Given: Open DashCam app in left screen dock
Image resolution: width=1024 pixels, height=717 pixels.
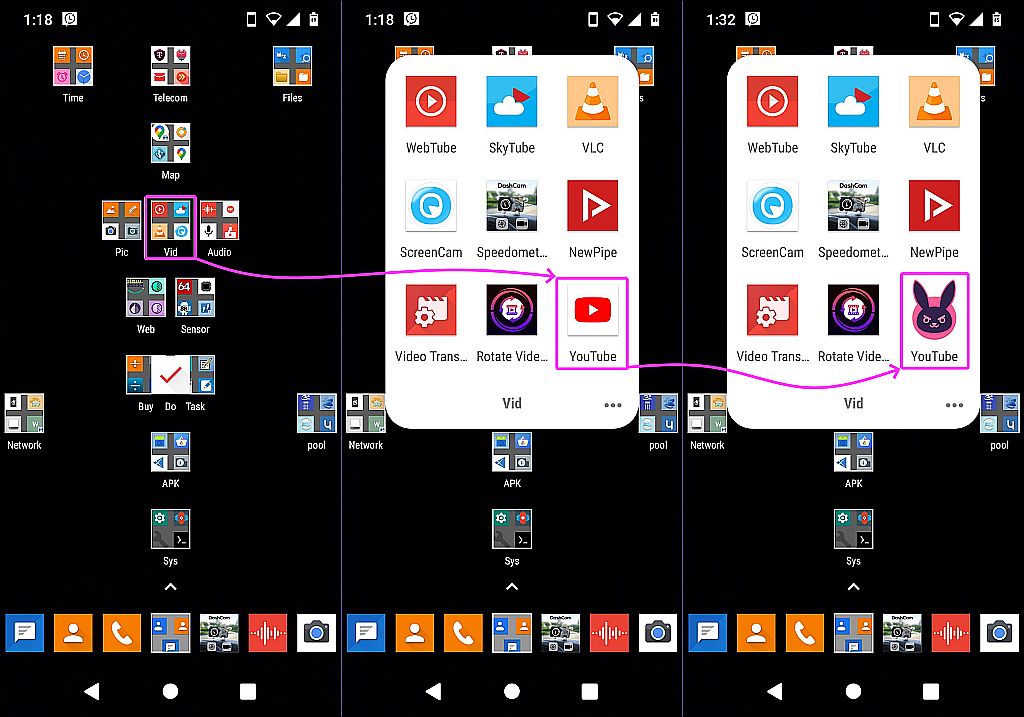Looking at the screenshot, I should 219,633.
